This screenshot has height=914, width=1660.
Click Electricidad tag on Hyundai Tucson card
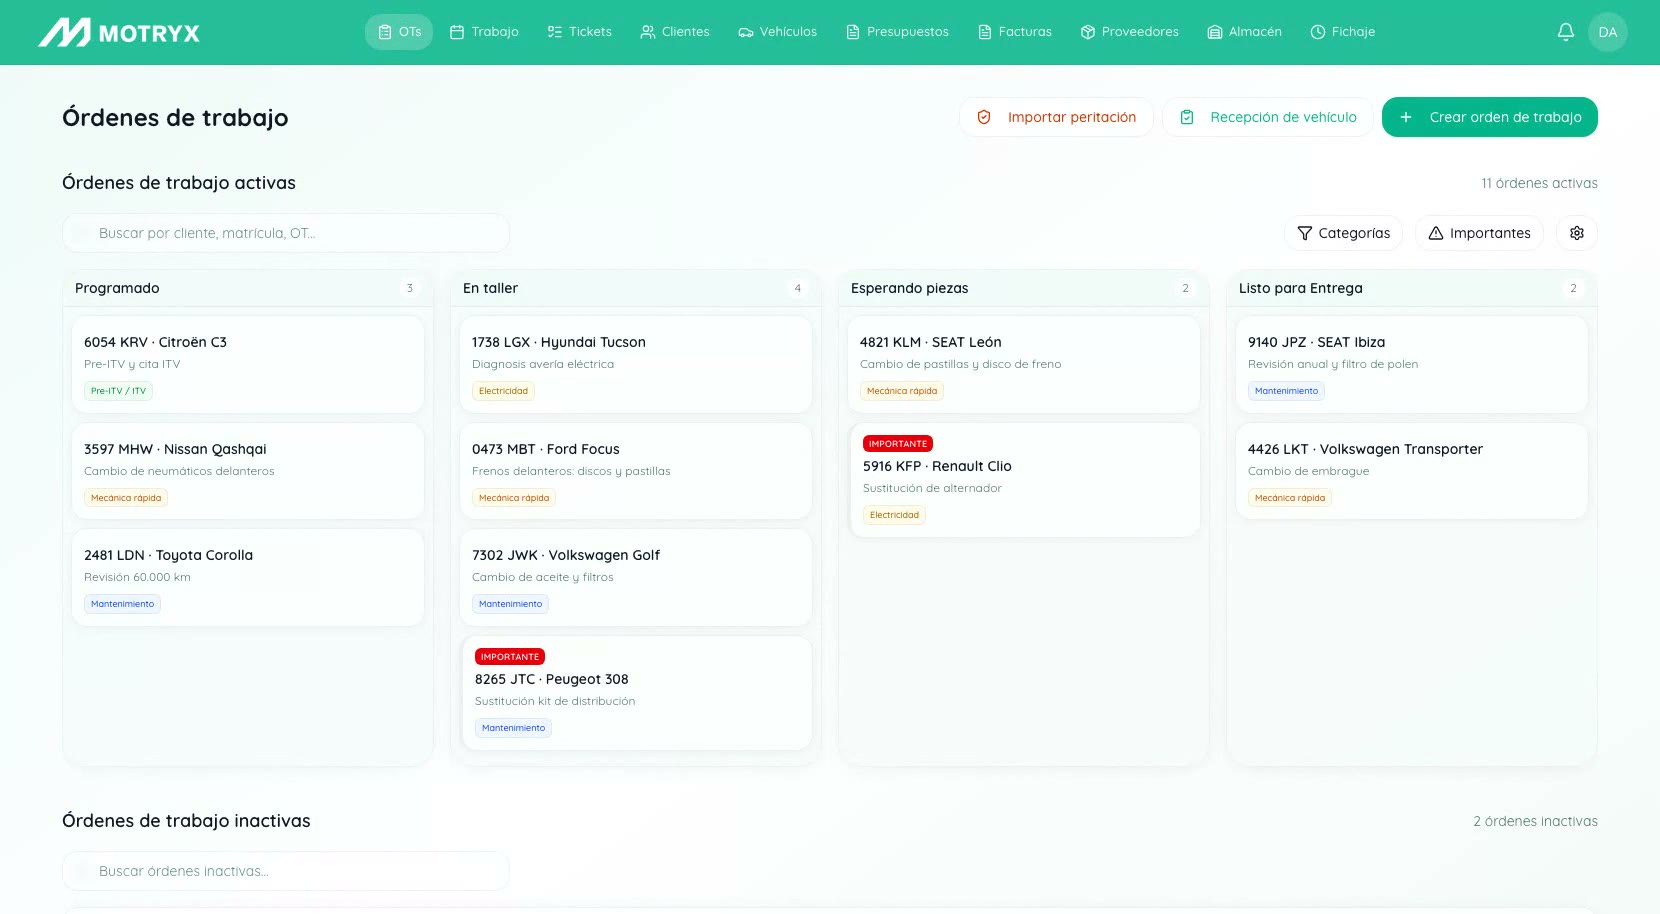tap(503, 391)
